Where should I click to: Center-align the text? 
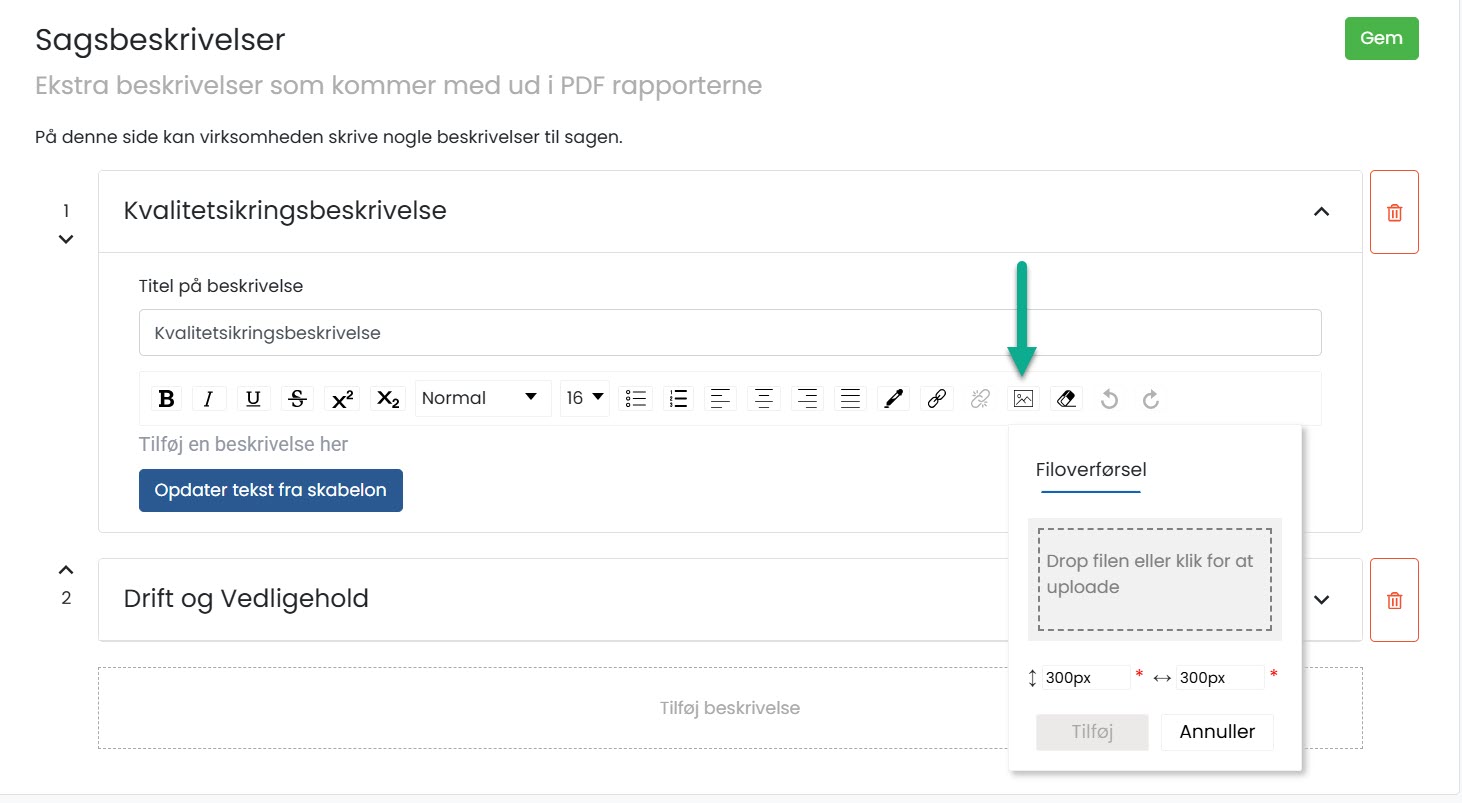(764, 399)
